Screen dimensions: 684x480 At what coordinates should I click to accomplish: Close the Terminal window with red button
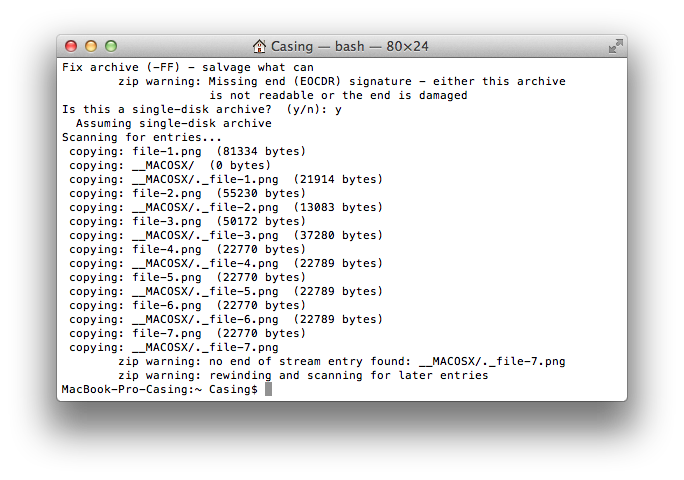[x=71, y=46]
